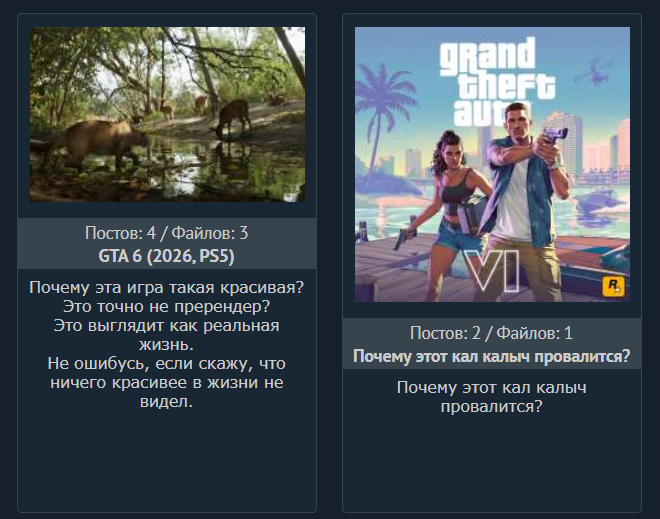Click the Rockstar logo on the cover
Image resolution: width=660 pixels, height=519 pixels.
coord(613,286)
